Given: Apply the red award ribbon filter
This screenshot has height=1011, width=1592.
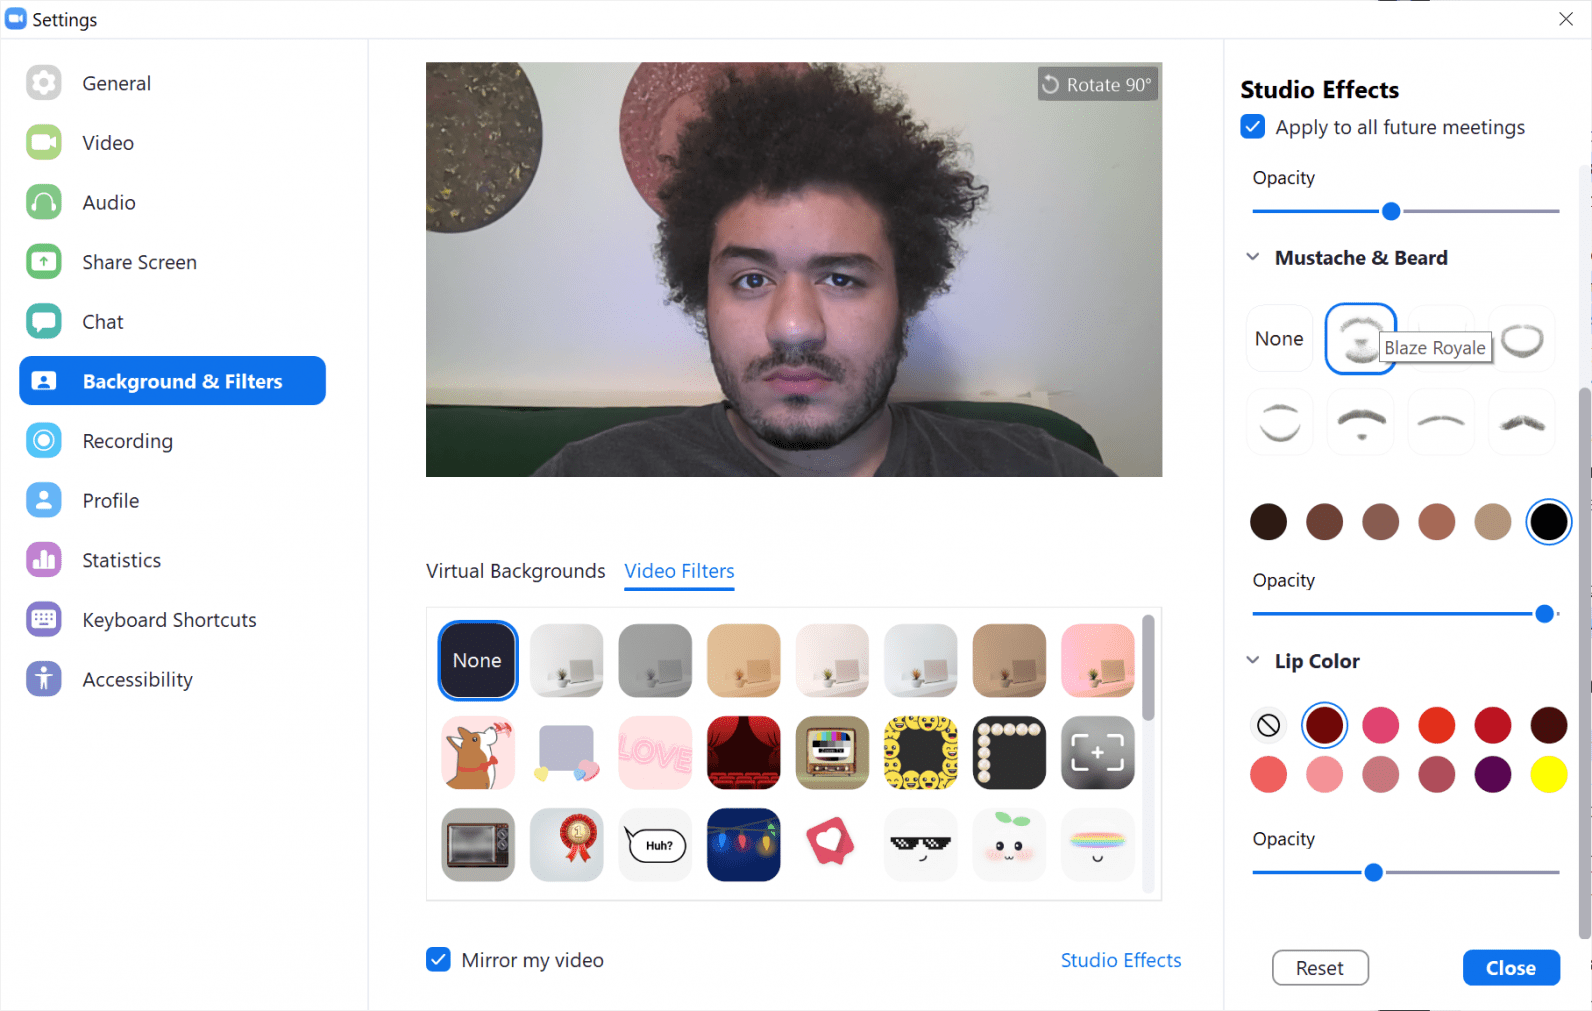Looking at the screenshot, I should click(x=566, y=845).
